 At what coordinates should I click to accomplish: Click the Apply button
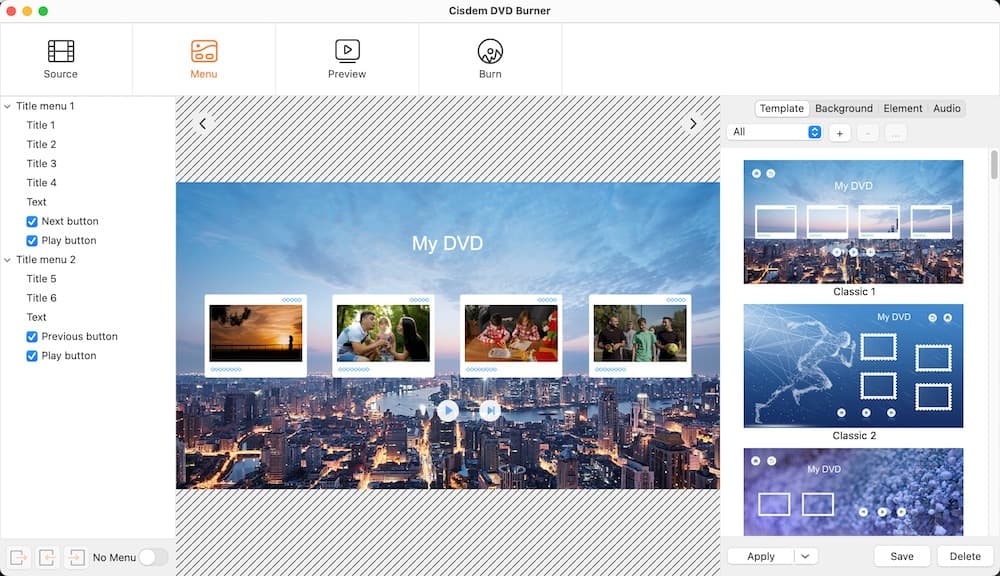pos(761,556)
